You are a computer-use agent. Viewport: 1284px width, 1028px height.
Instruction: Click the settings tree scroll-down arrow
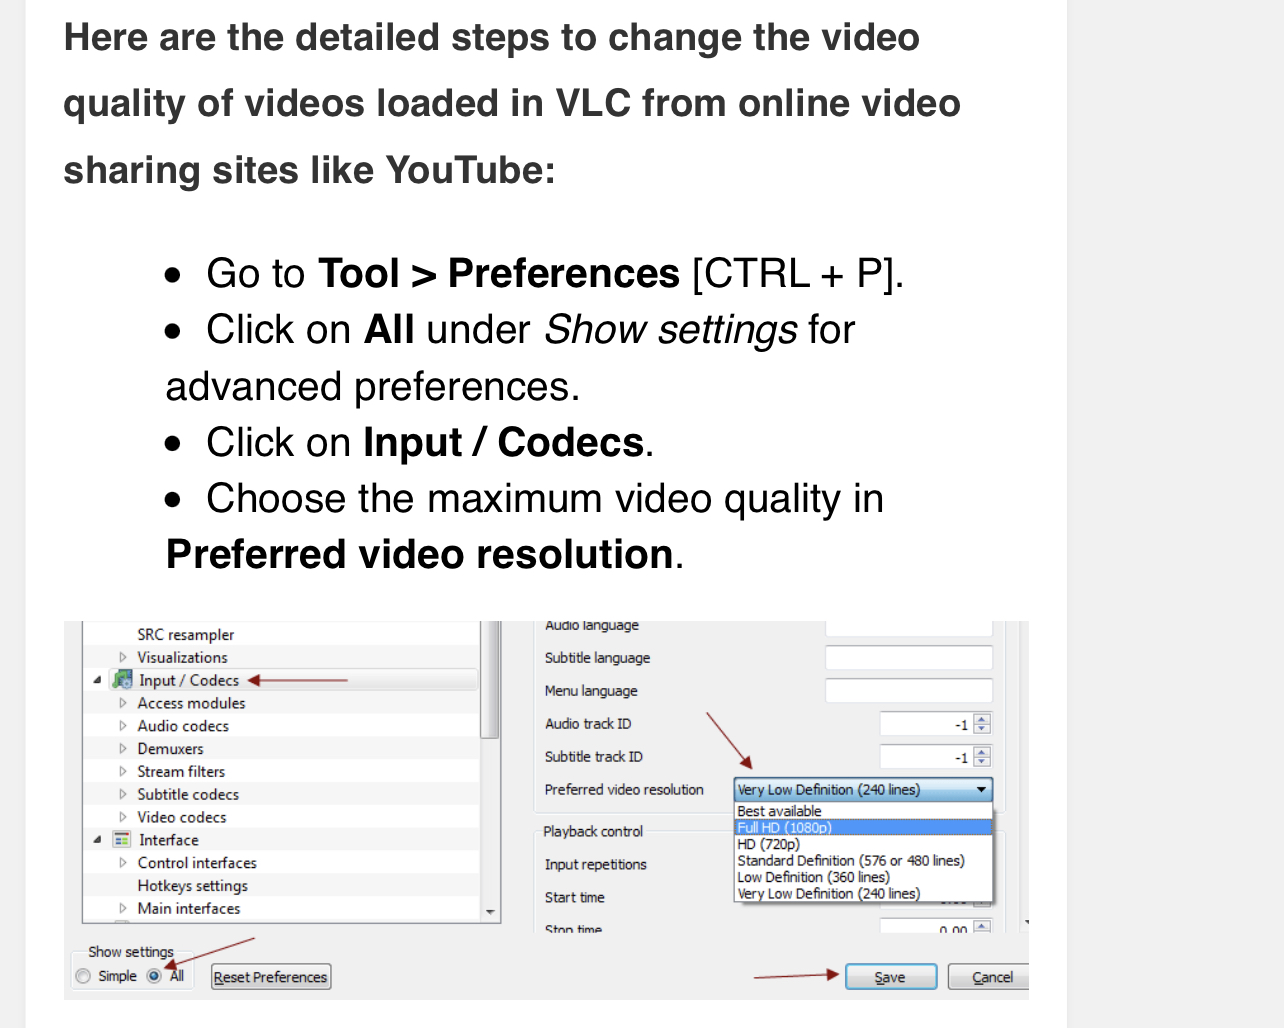click(490, 912)
